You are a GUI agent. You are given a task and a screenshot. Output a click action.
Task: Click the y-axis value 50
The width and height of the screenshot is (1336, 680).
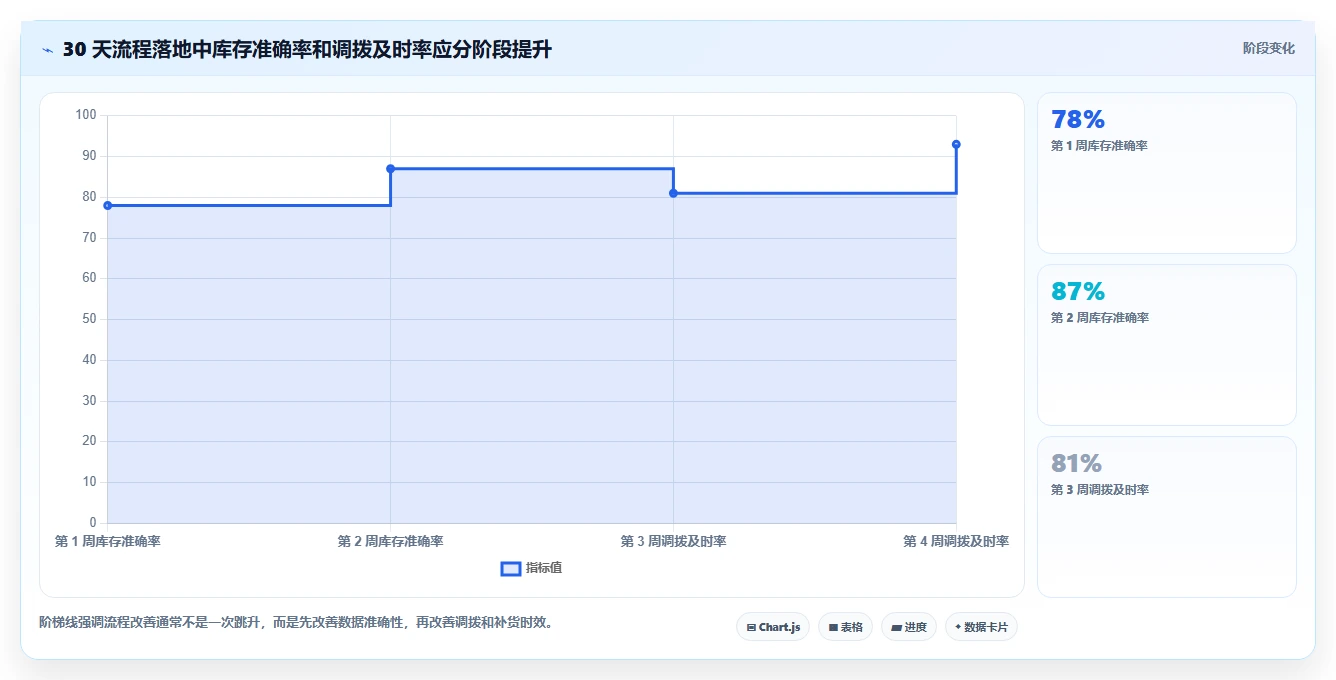[89, 319]
